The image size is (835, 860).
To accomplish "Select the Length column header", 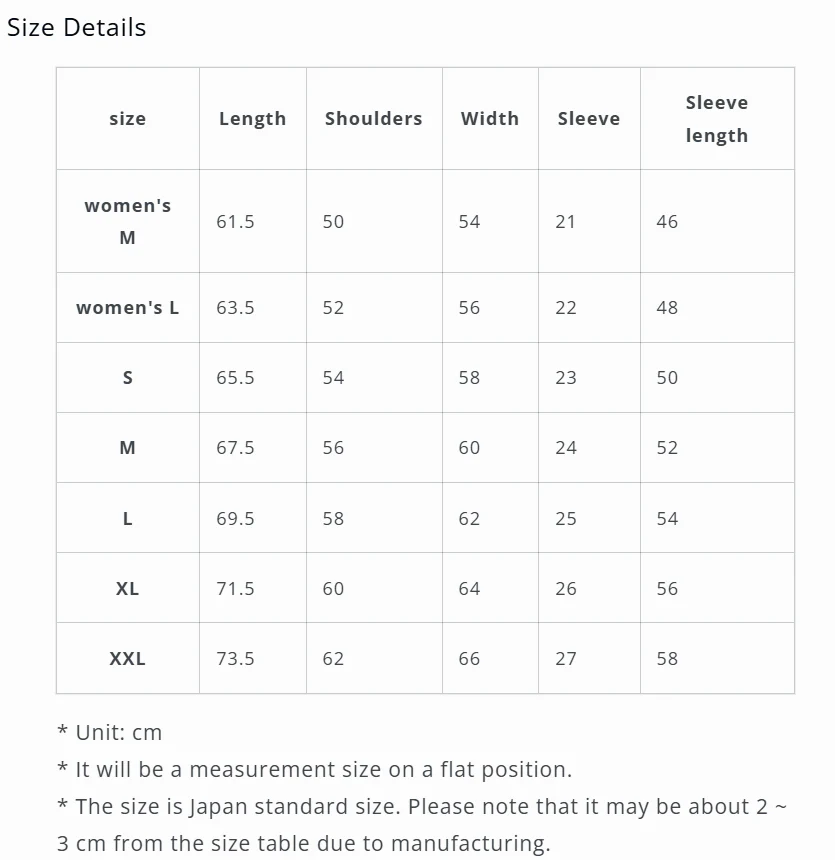I will (252, 119).
